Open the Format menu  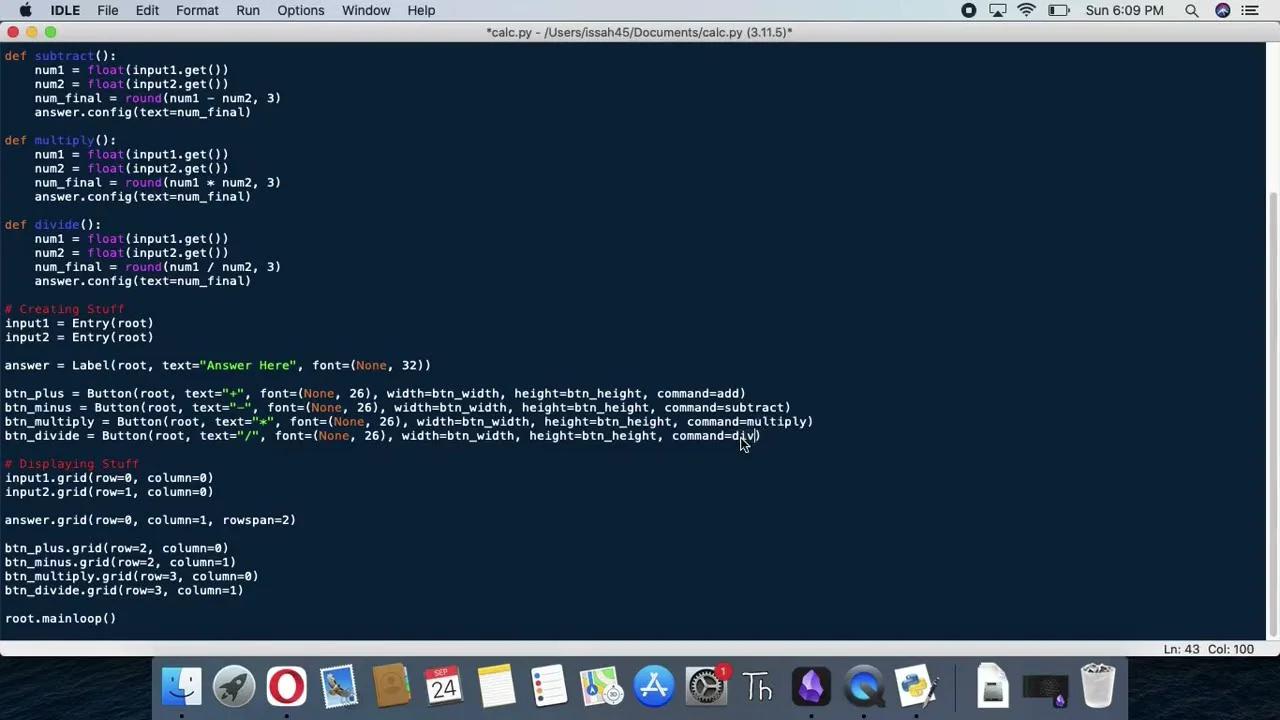click(x=197, y=10)
